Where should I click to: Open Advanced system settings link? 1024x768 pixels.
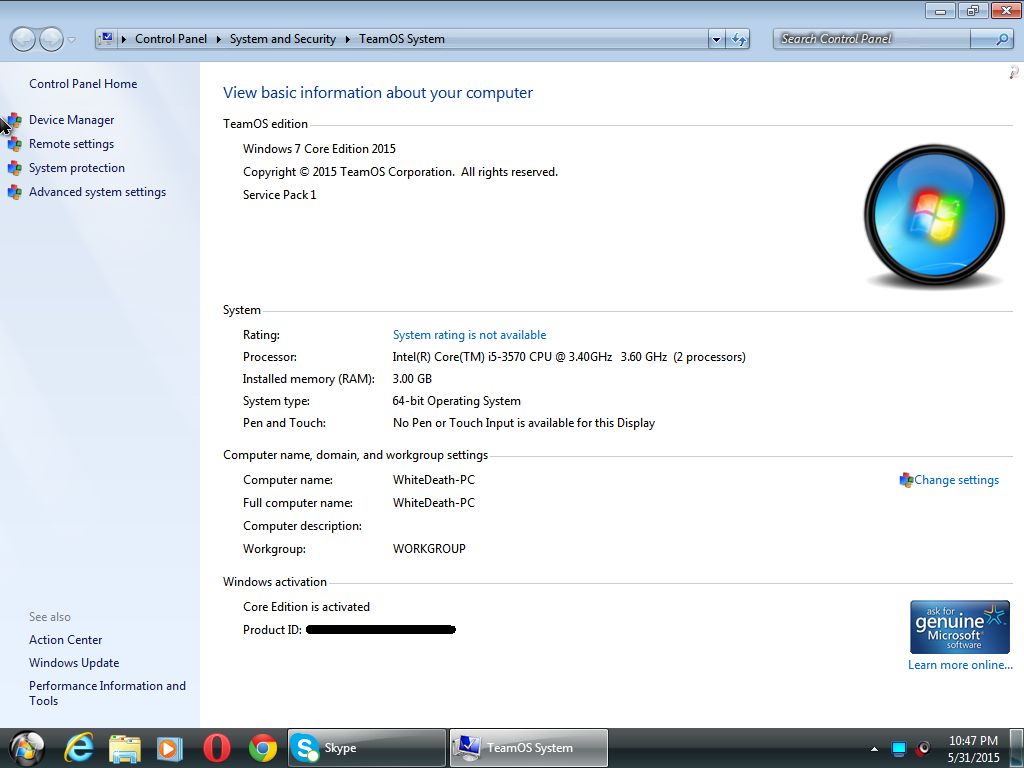coord(97,192)
